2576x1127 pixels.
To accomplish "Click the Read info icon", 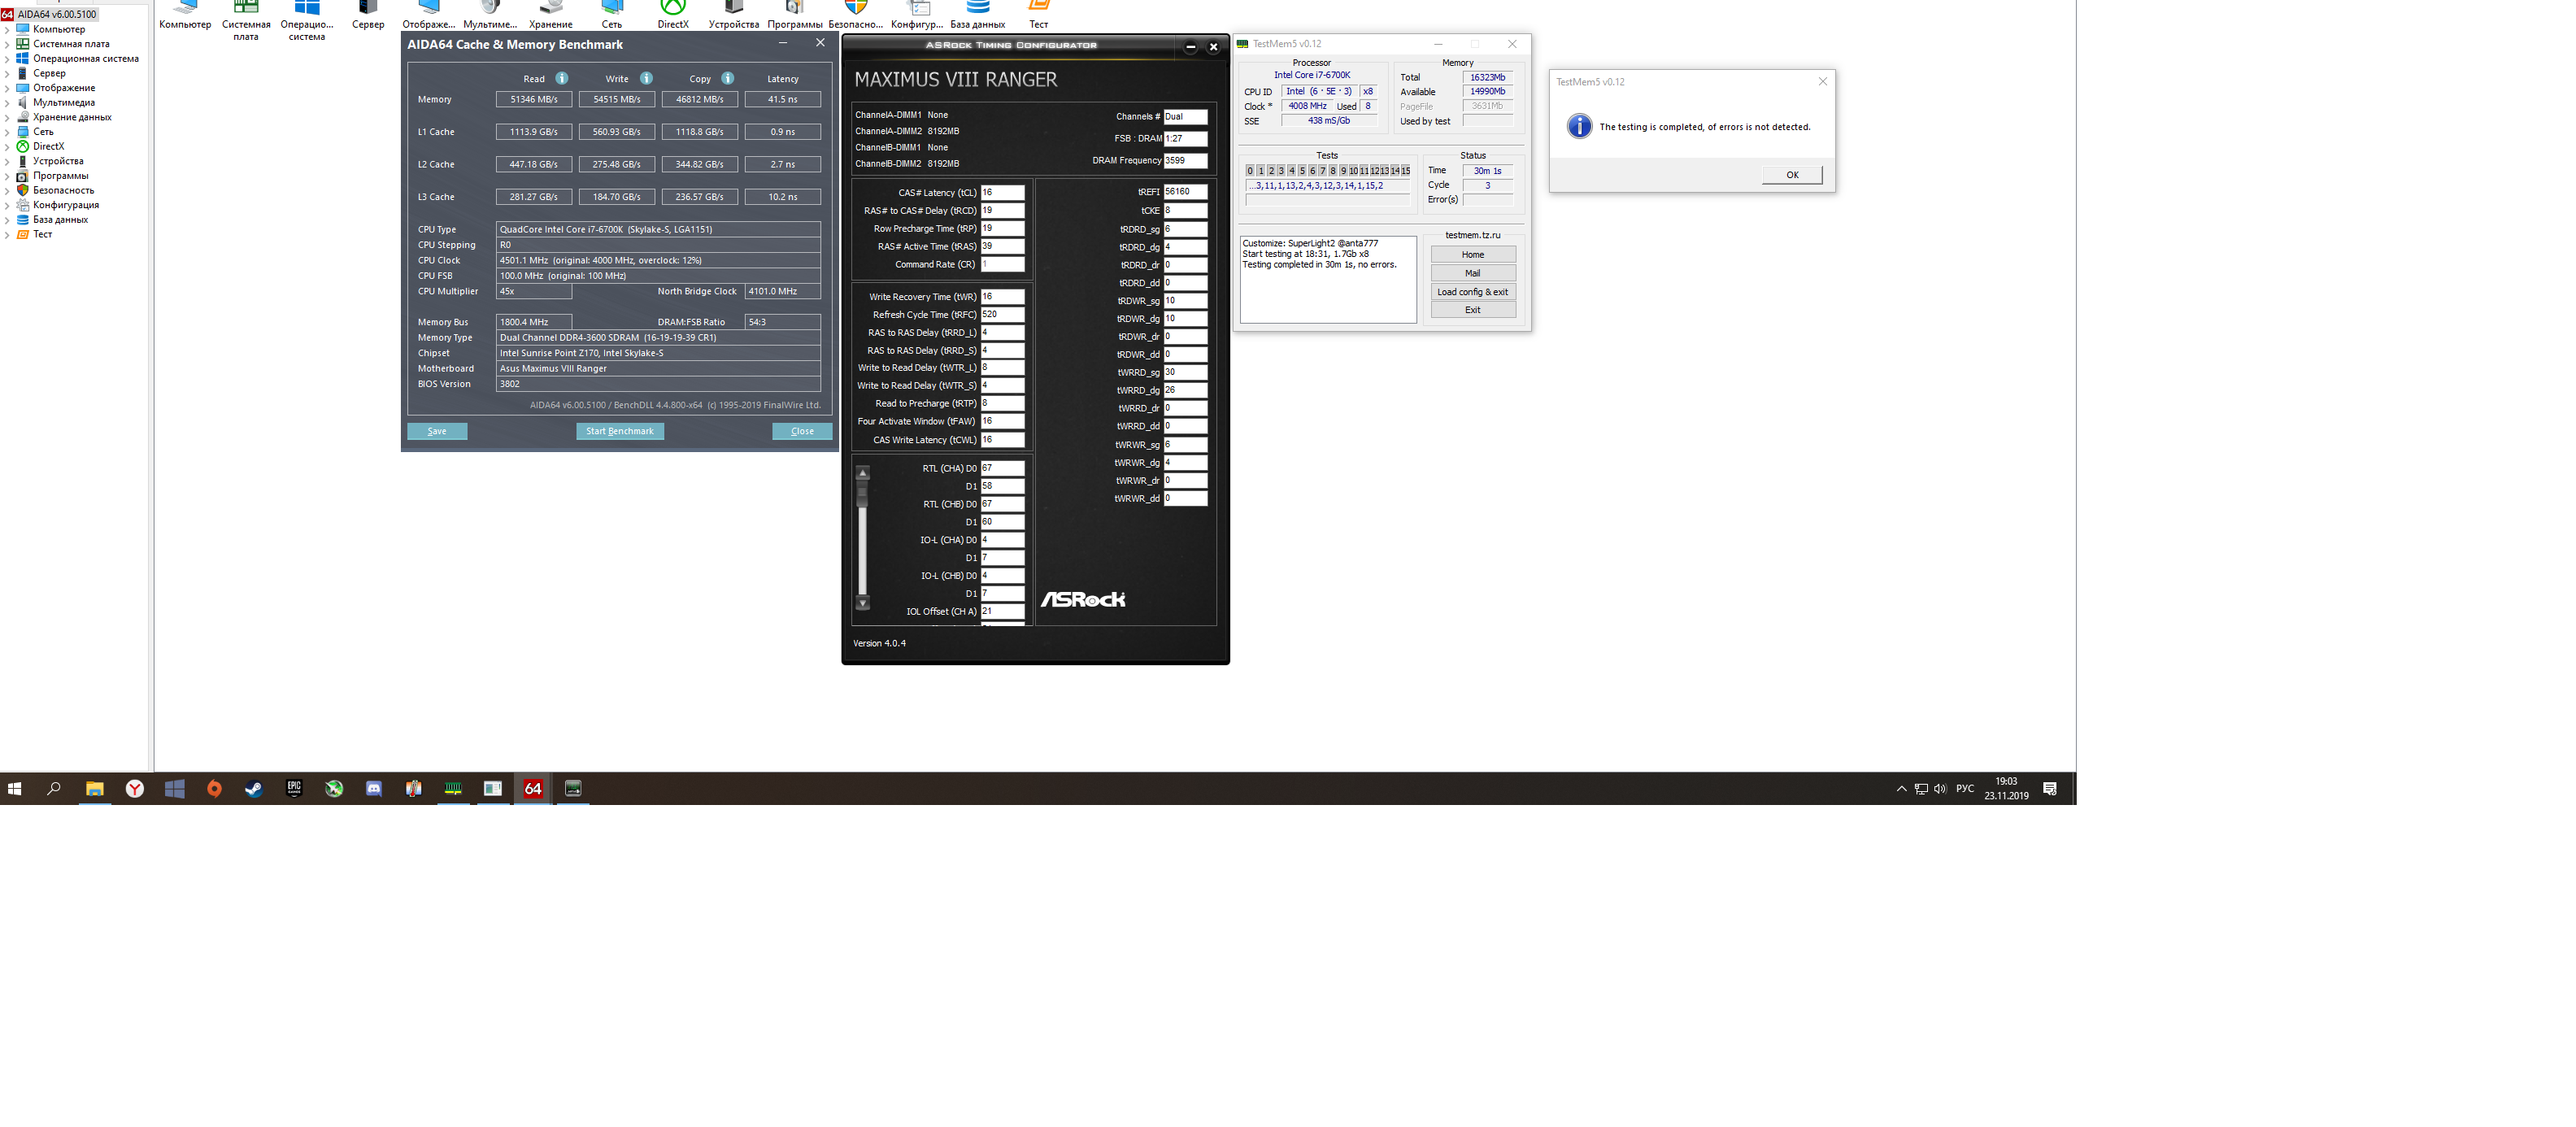I will 562,78.
